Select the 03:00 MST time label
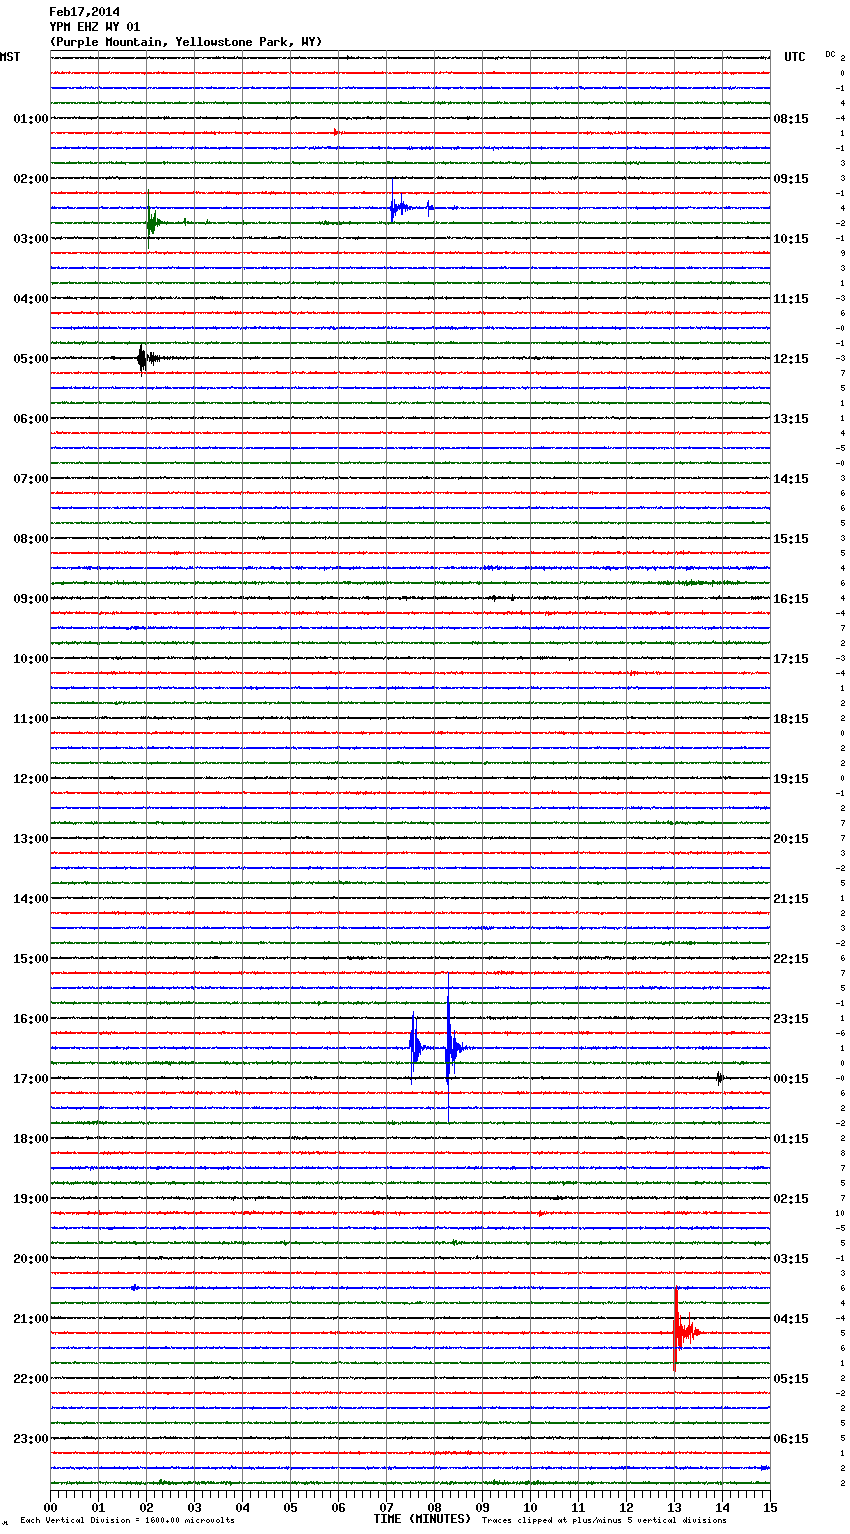 pyautogui.click(x=31, y=239)
